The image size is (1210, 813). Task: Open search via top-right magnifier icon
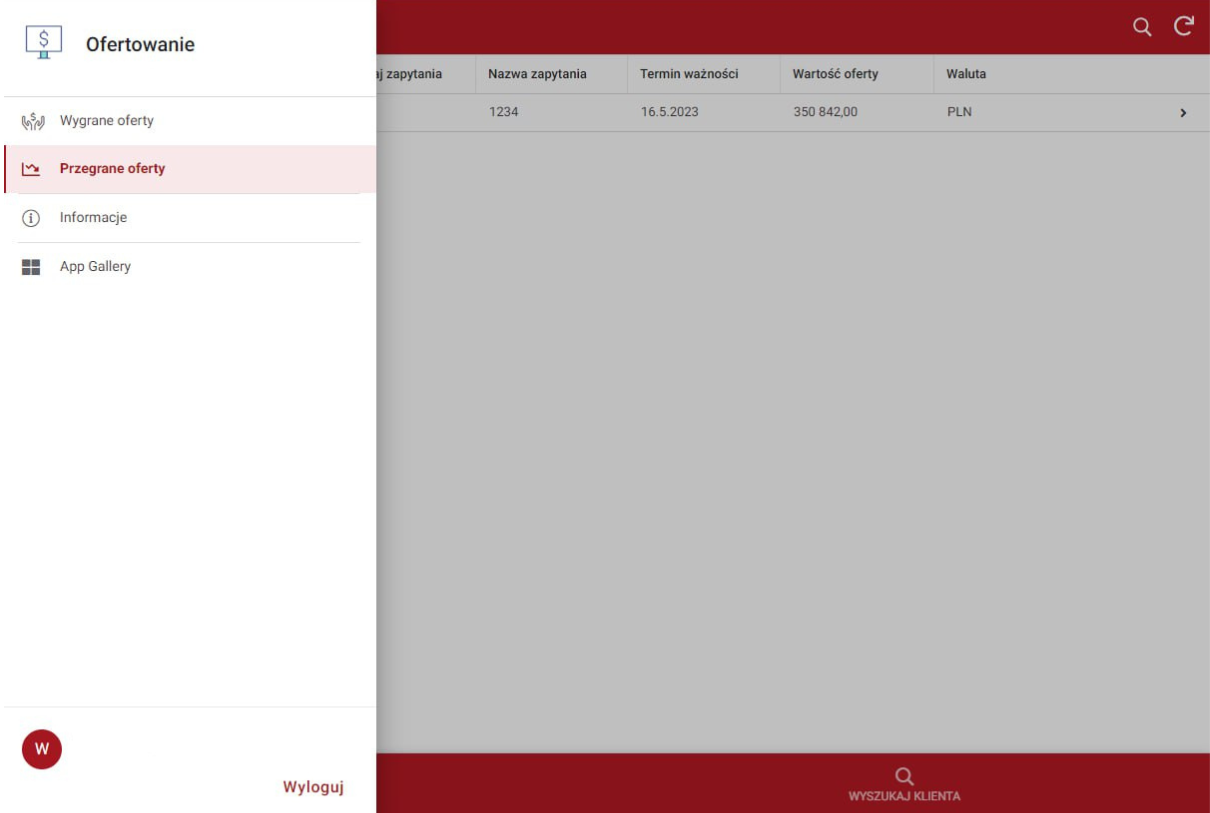coord(1141,27)
